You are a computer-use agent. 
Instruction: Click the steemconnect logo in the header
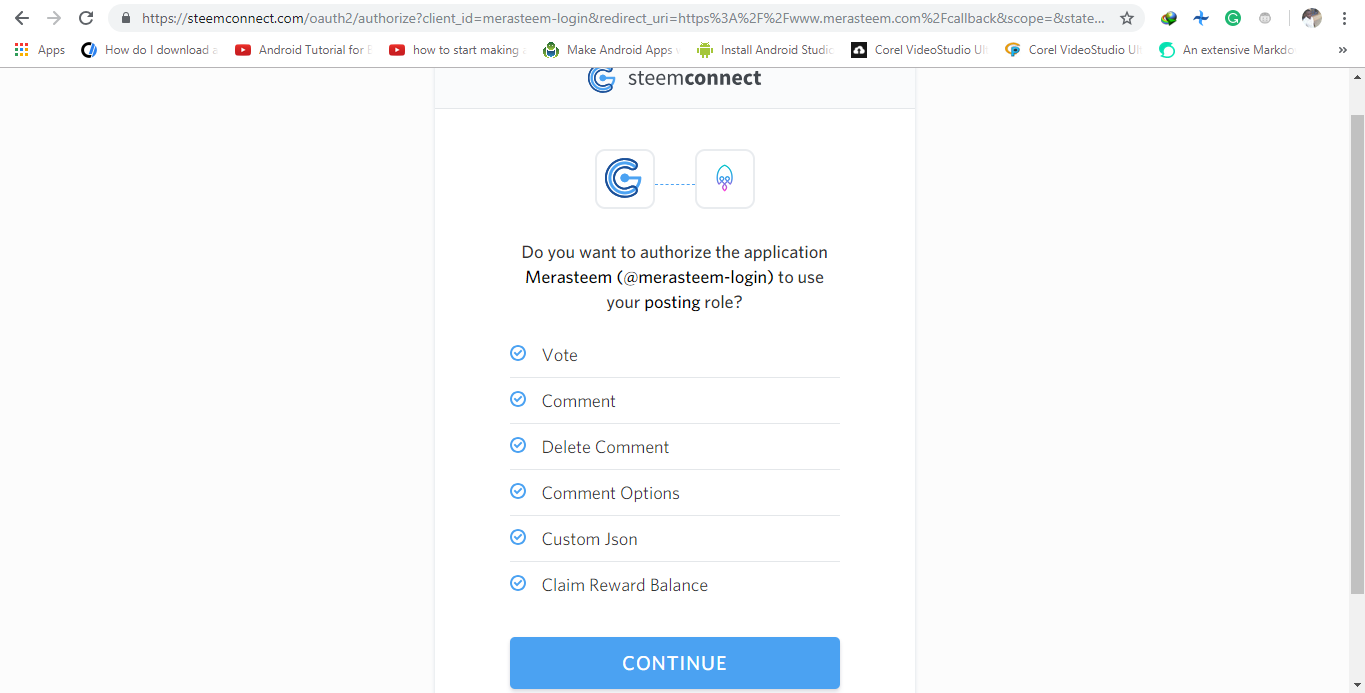point(674,78)
